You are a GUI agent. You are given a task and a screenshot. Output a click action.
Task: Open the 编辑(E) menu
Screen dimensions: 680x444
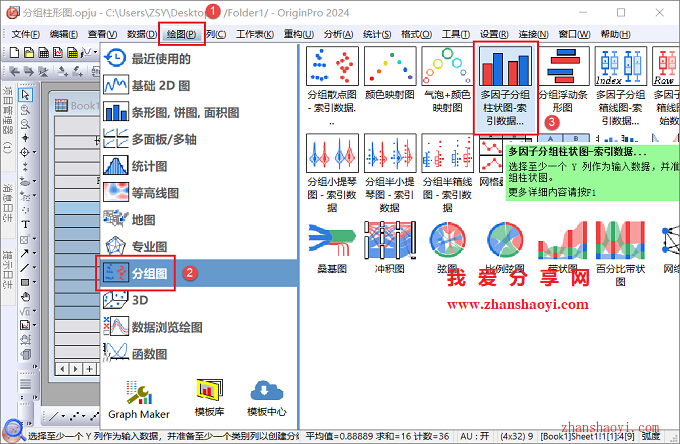(63, 34)
